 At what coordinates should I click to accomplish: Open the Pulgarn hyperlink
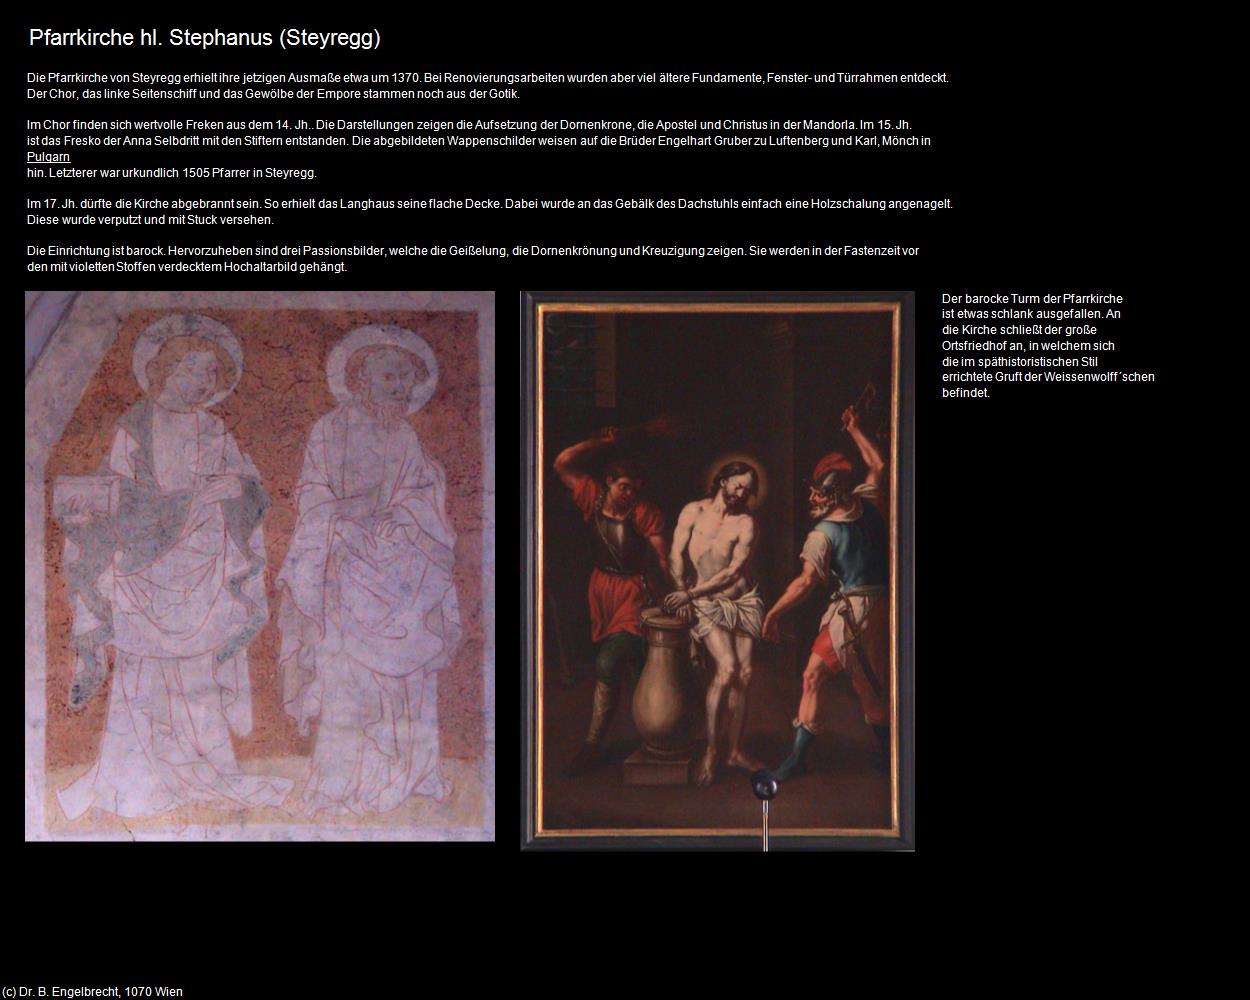pyautogui.click(x=48, y=157)
